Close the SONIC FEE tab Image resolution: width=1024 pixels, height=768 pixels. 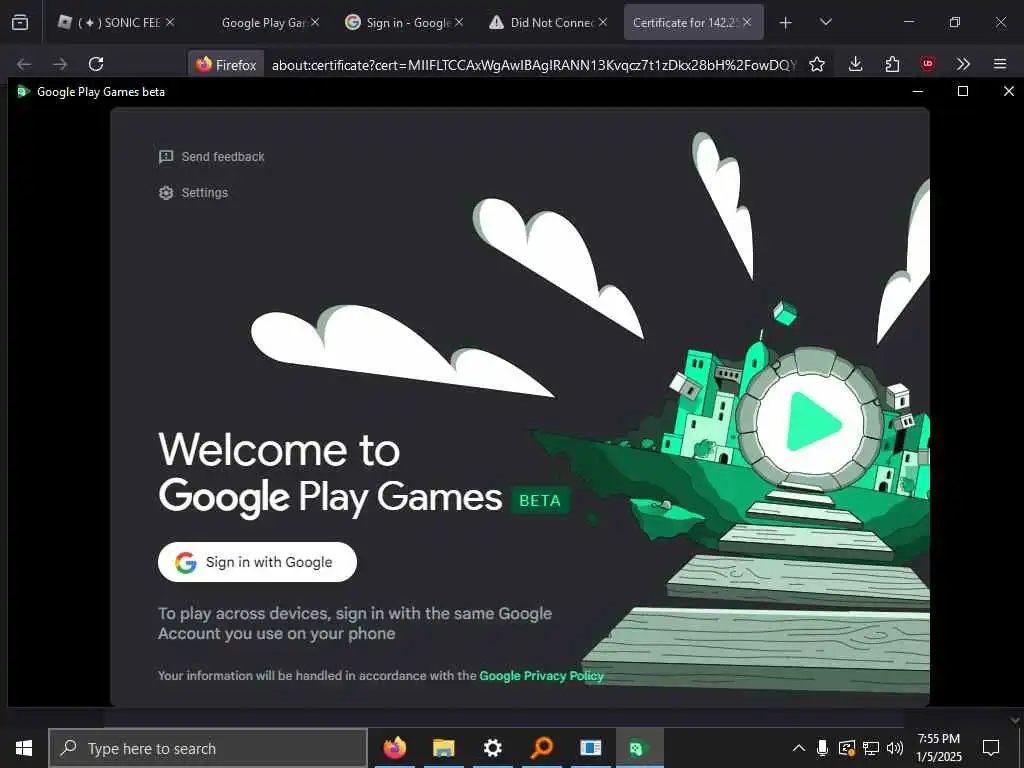click(x=170, y=22)
